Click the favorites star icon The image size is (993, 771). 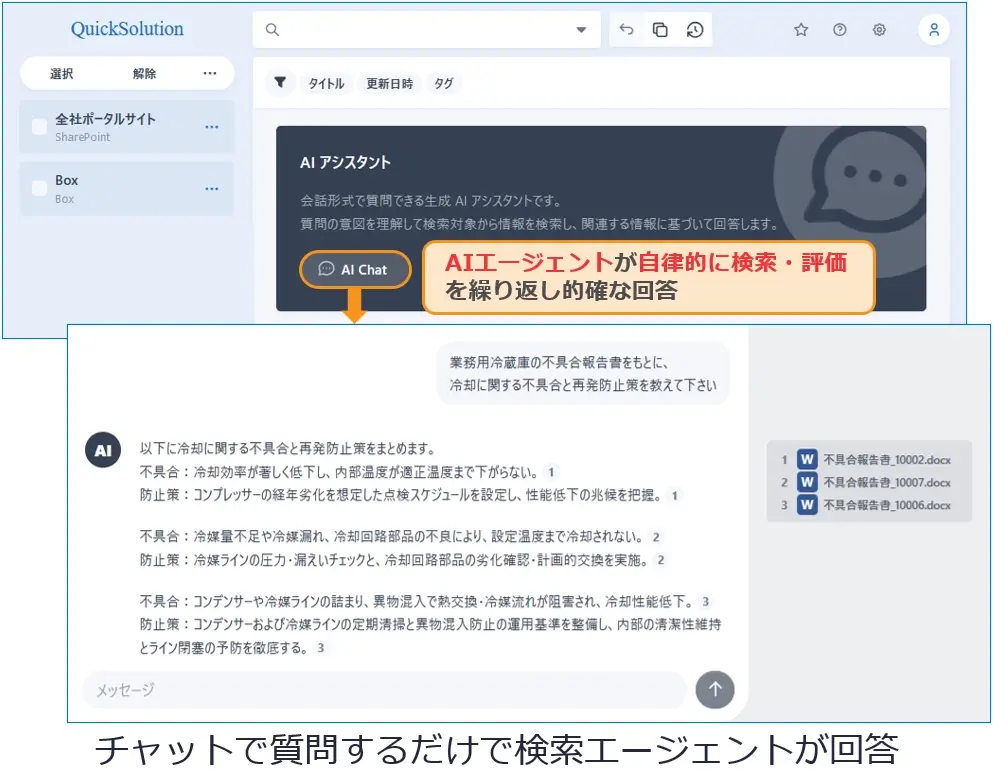click(800, 30)
